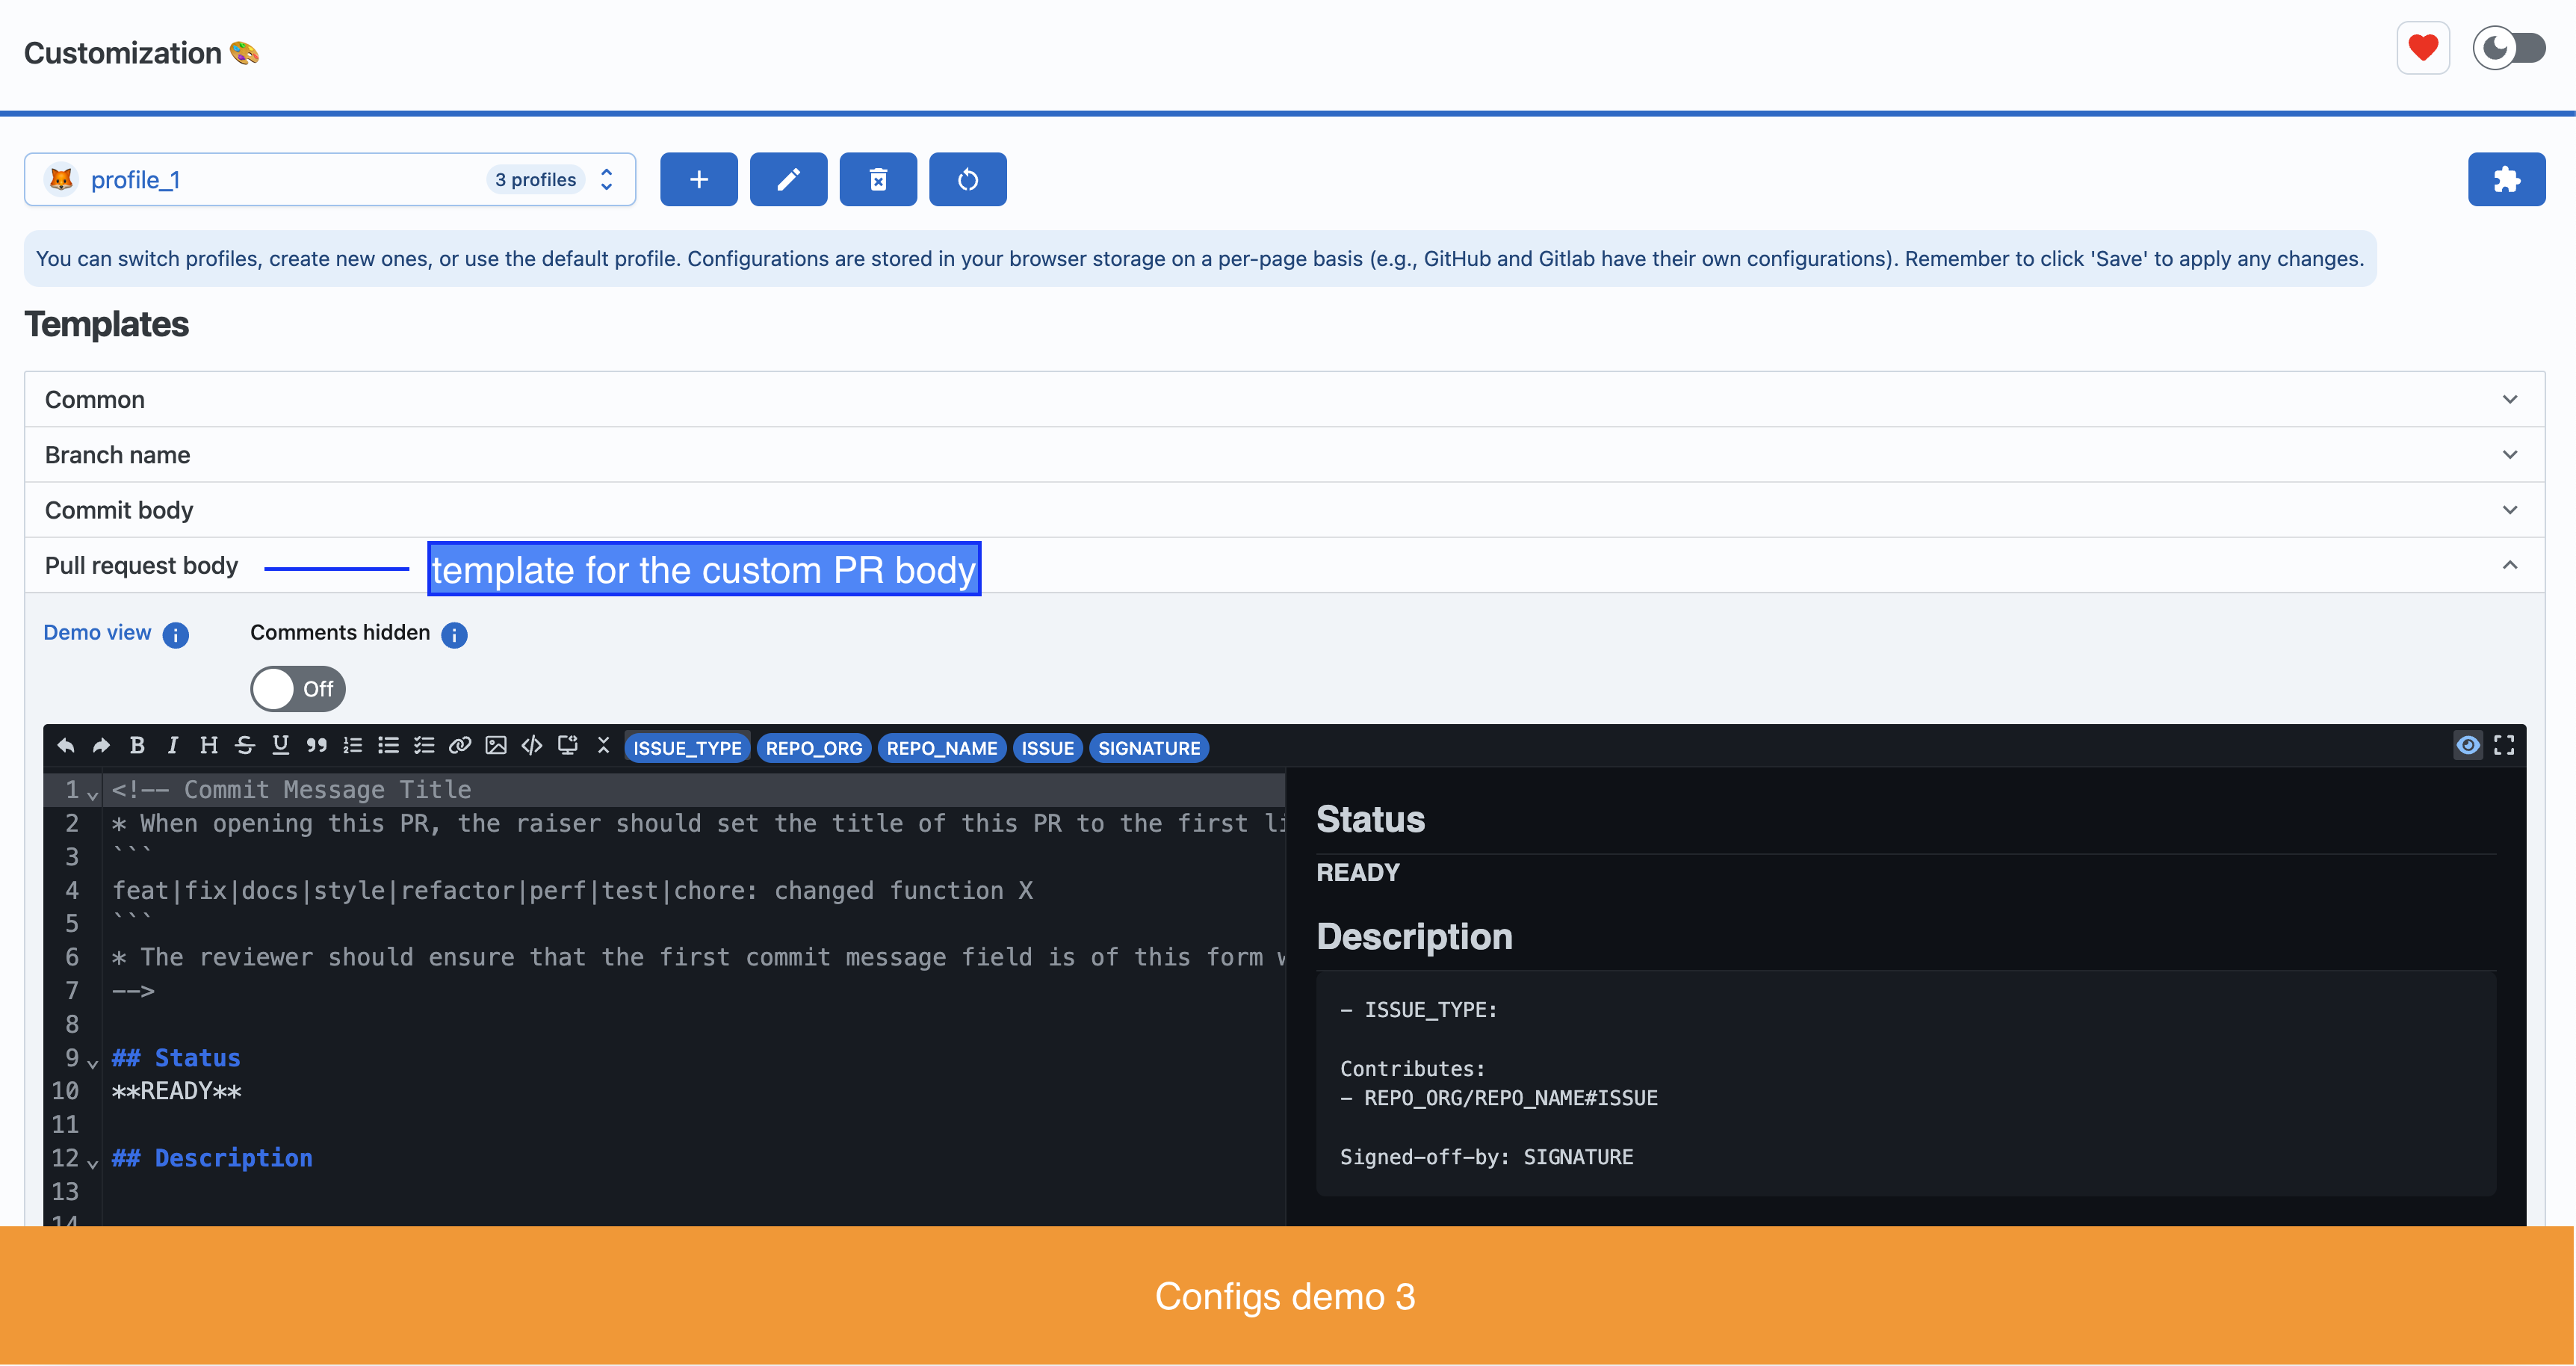The width and height of the screenshot is (2576, 1366).
Task: Expand the Common templates section
Action: [1284, 400]
